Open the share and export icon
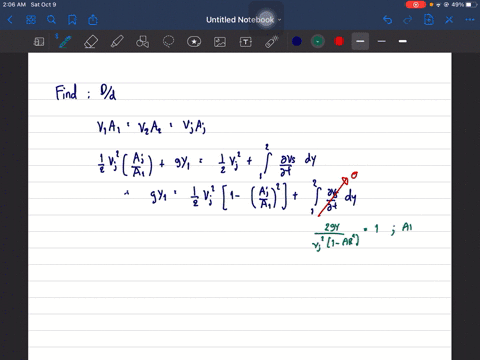Image resolution: width=480 pixels, height=360 pixels. [93, 20]
